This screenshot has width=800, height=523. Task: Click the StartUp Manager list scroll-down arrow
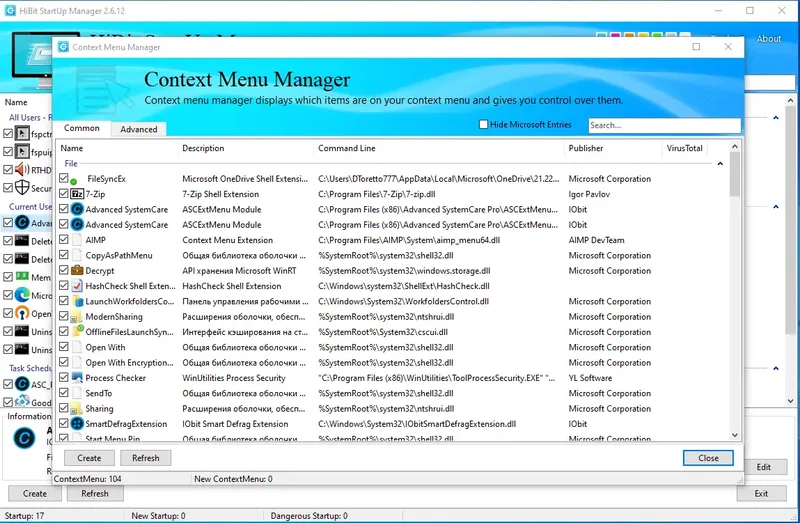pos(790,401)
